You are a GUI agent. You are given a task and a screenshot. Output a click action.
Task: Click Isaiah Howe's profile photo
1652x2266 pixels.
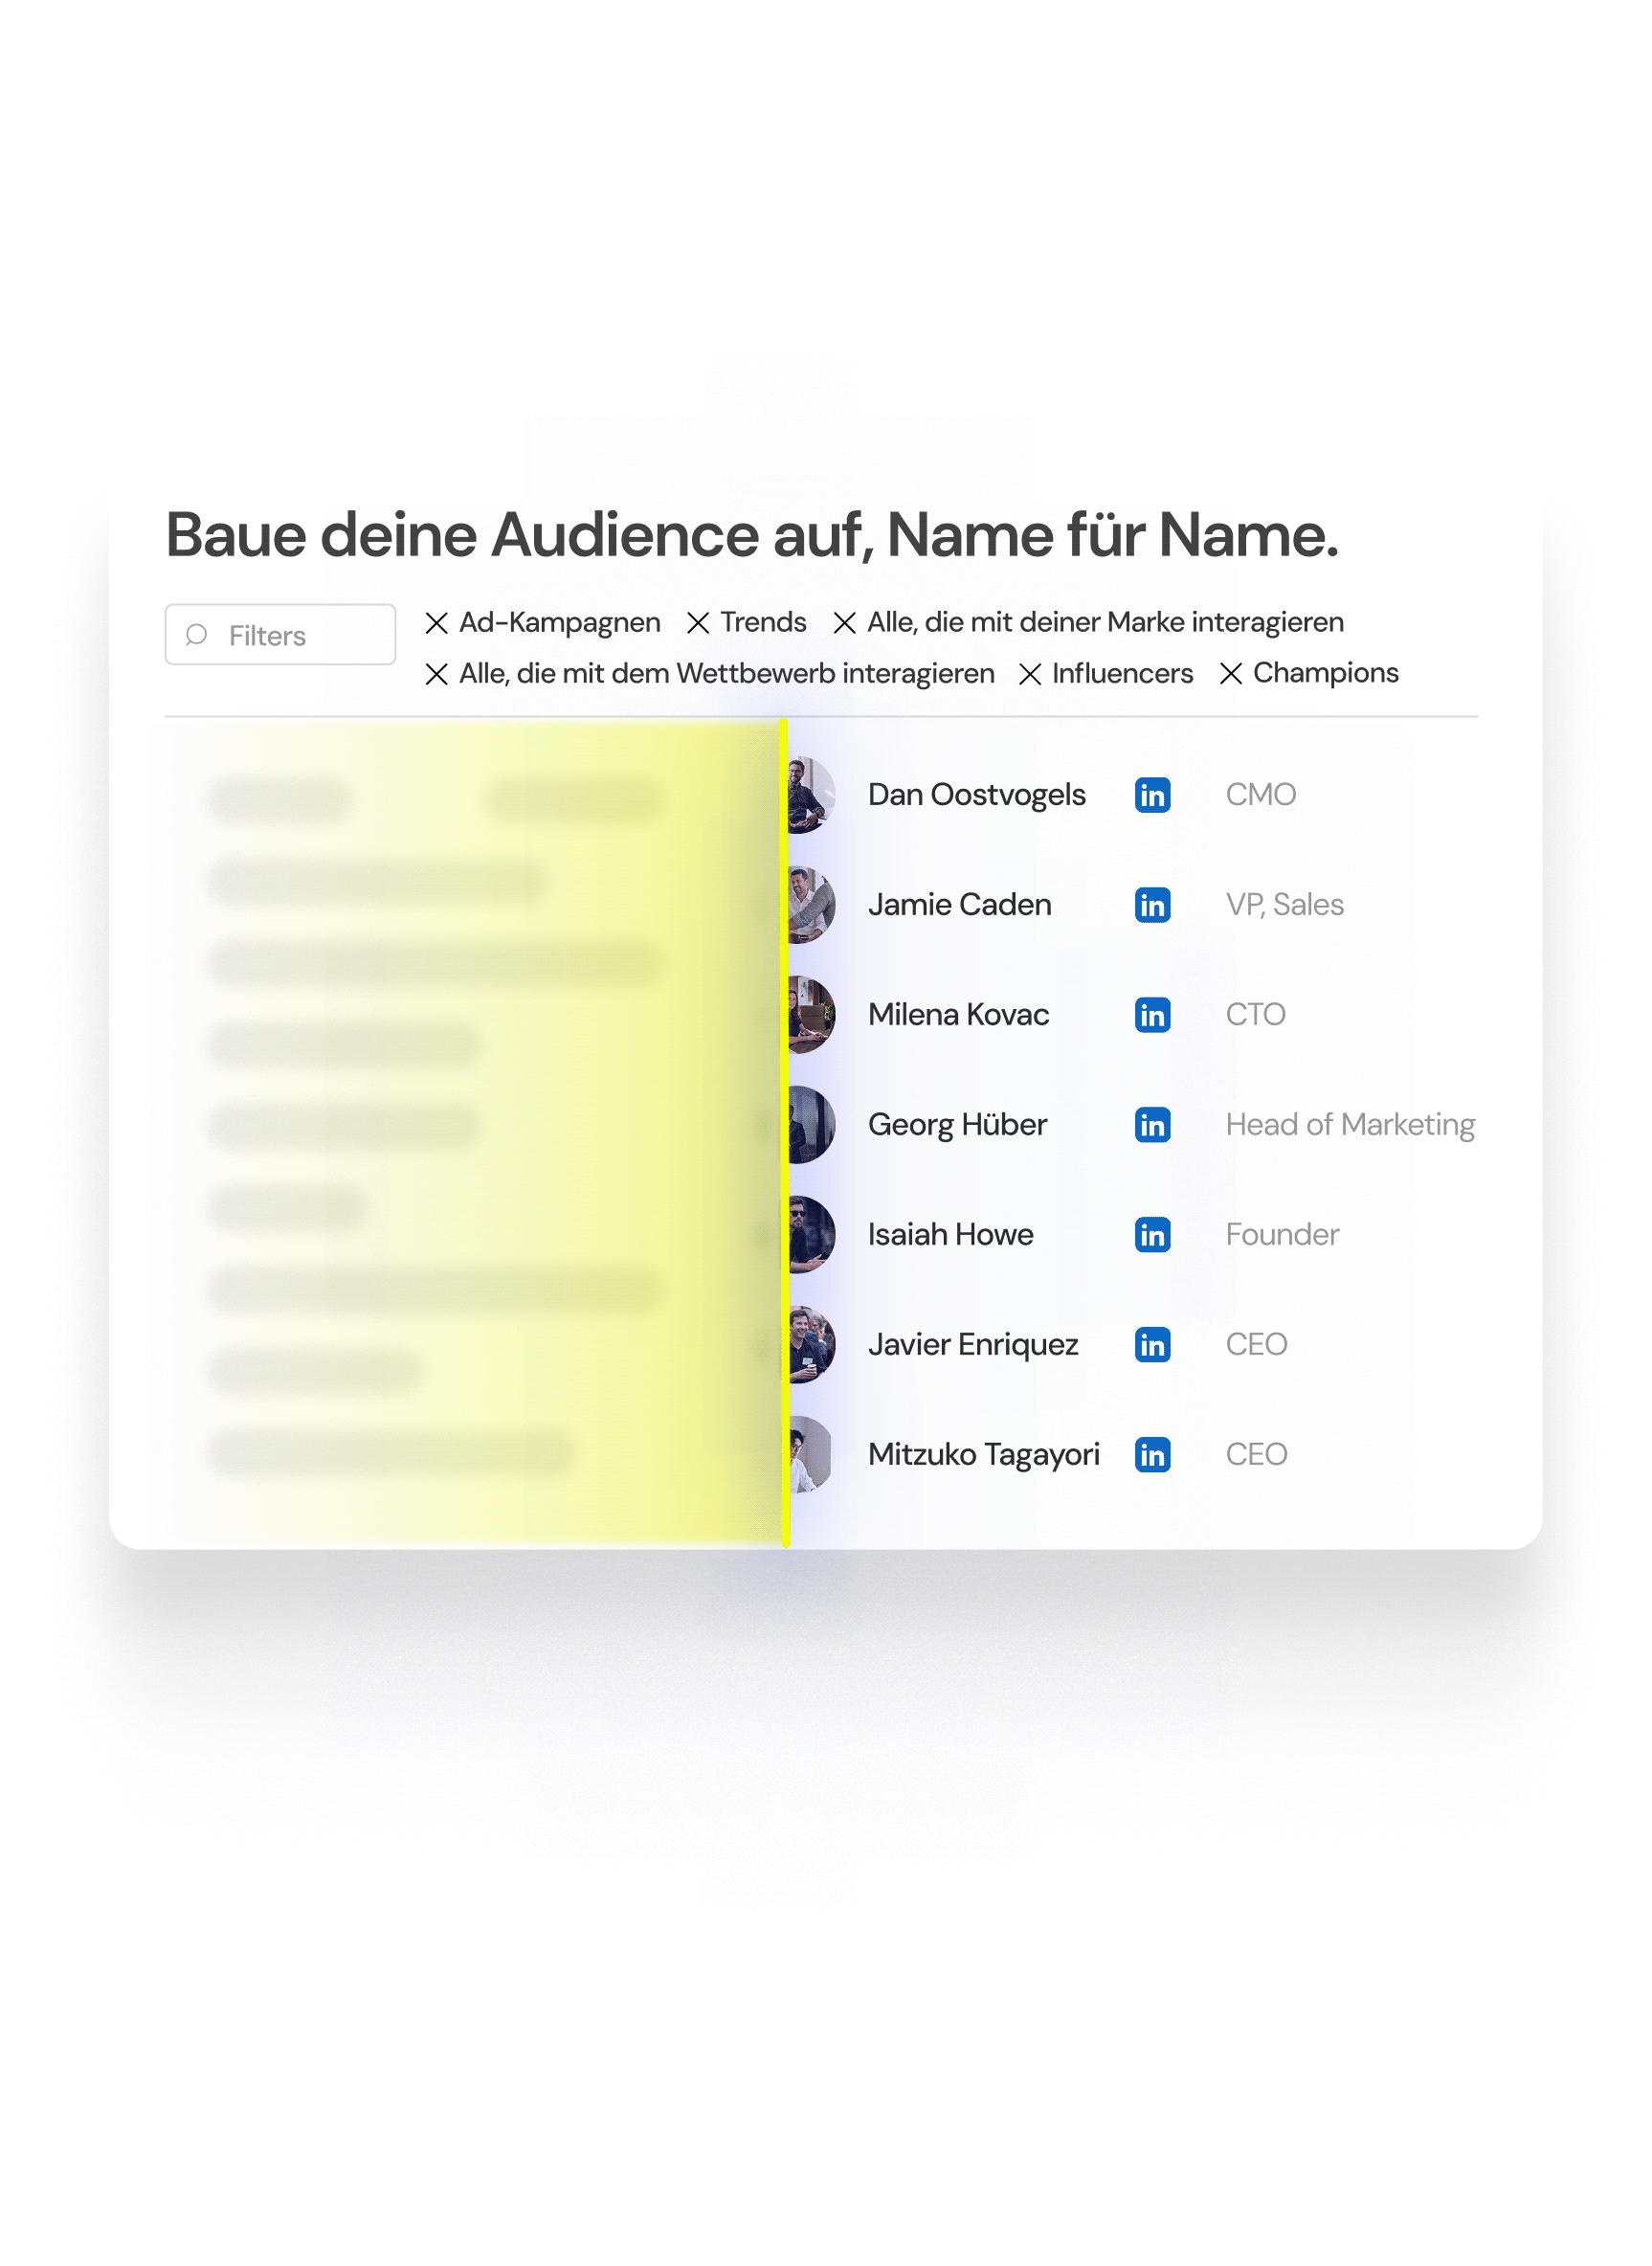click(811, 1235)
